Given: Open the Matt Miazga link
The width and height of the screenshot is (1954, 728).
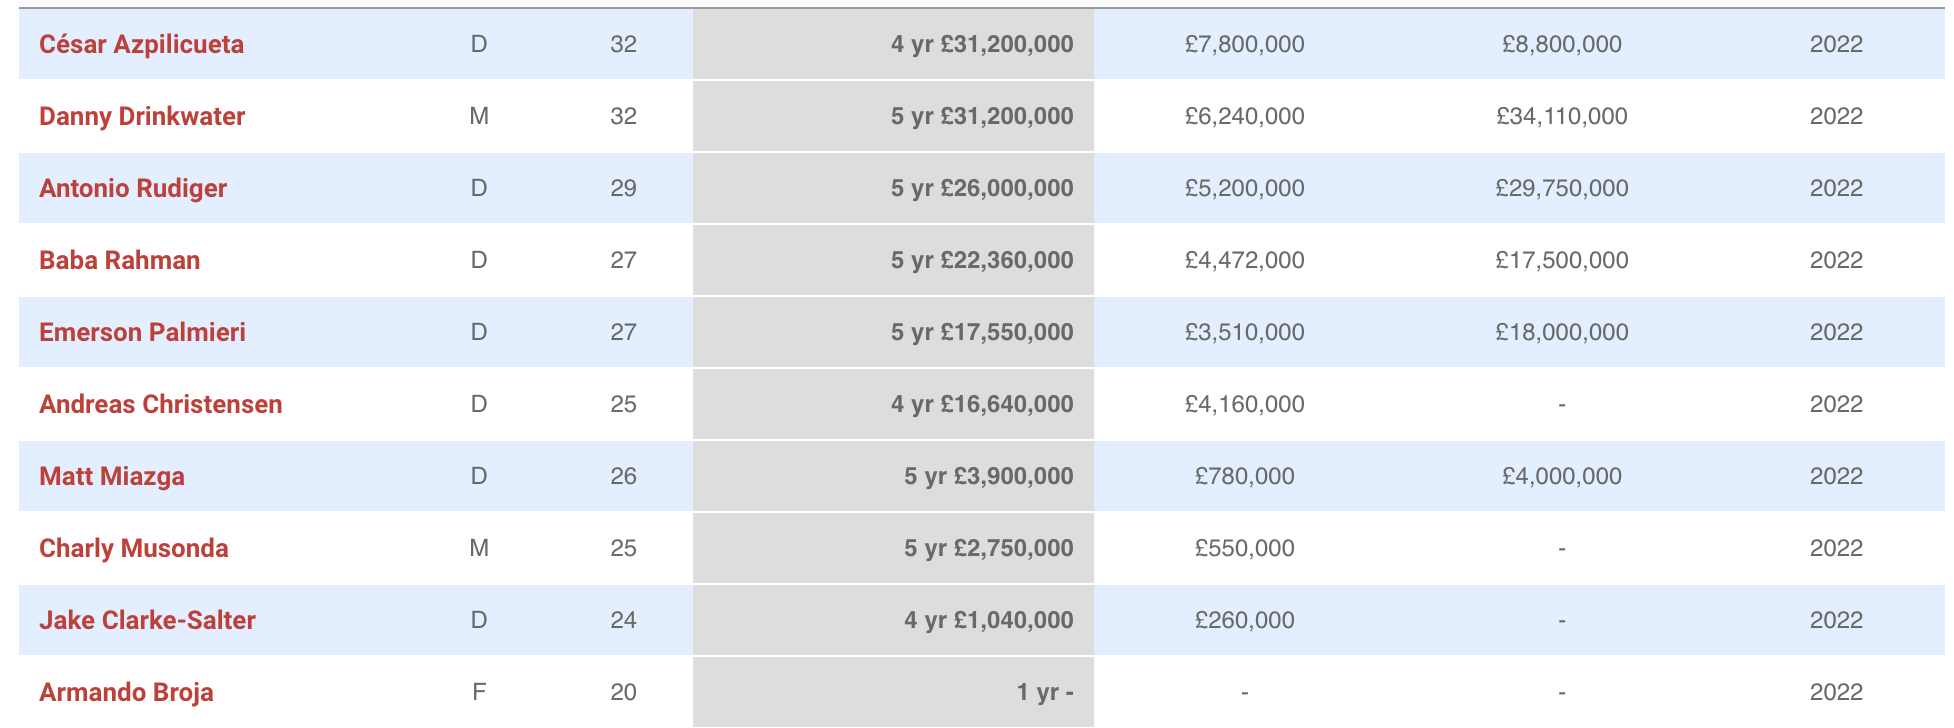Looking at the screenshot, I should [x=112, y=476].
